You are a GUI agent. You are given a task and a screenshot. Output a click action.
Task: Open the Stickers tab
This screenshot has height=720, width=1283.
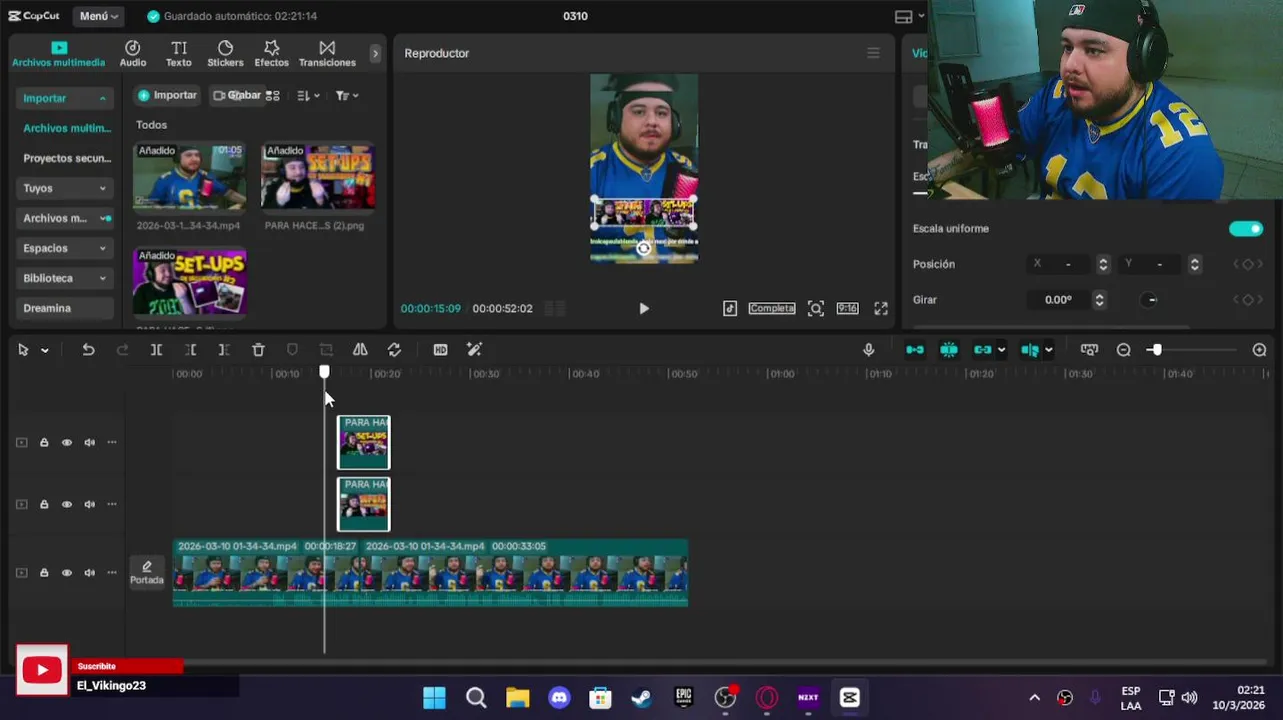[x=225, y=55]
